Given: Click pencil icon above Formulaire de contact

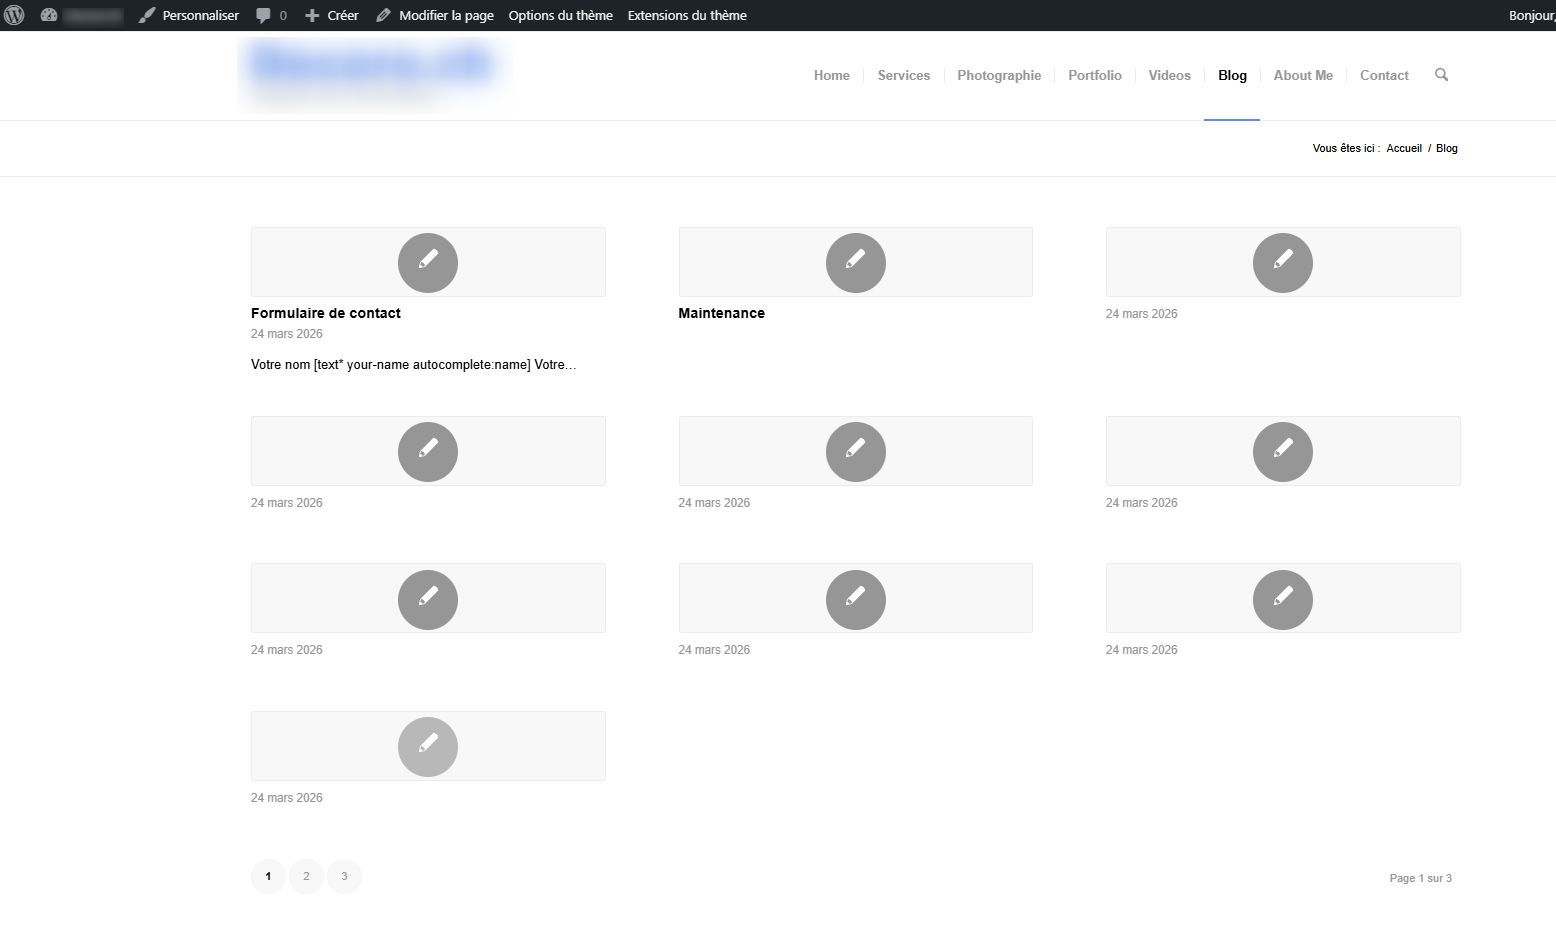Looking at the screenshot, I should 428,262.
